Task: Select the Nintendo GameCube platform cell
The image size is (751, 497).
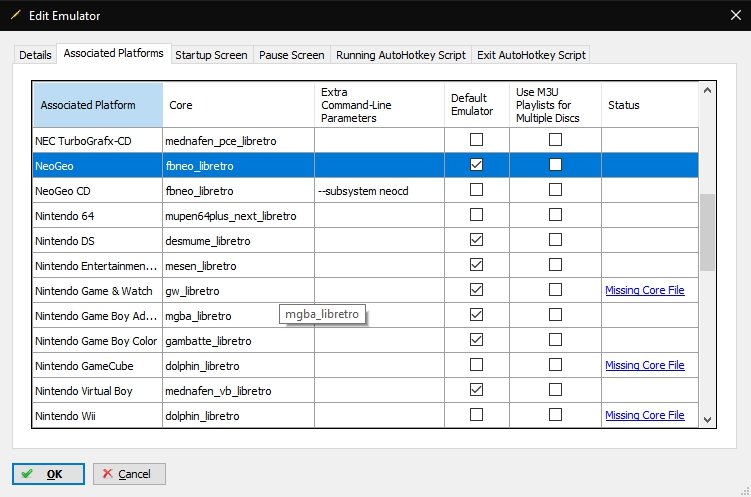Action: [98, 366]
